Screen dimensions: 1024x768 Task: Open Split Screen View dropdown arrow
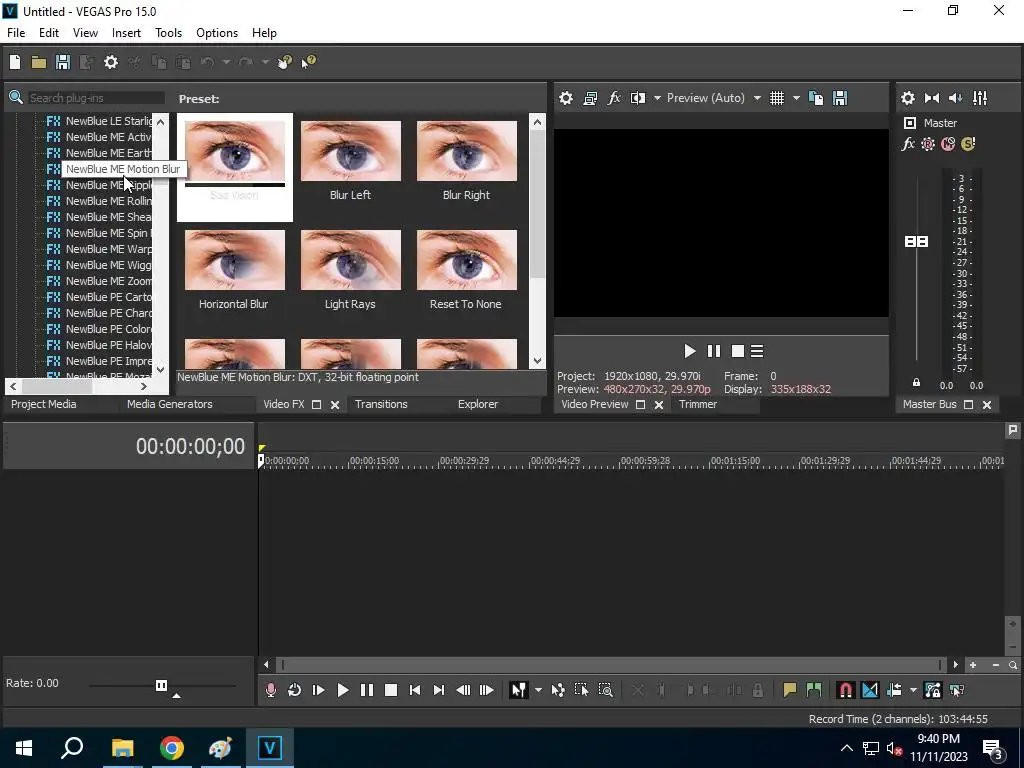[657, 98]
